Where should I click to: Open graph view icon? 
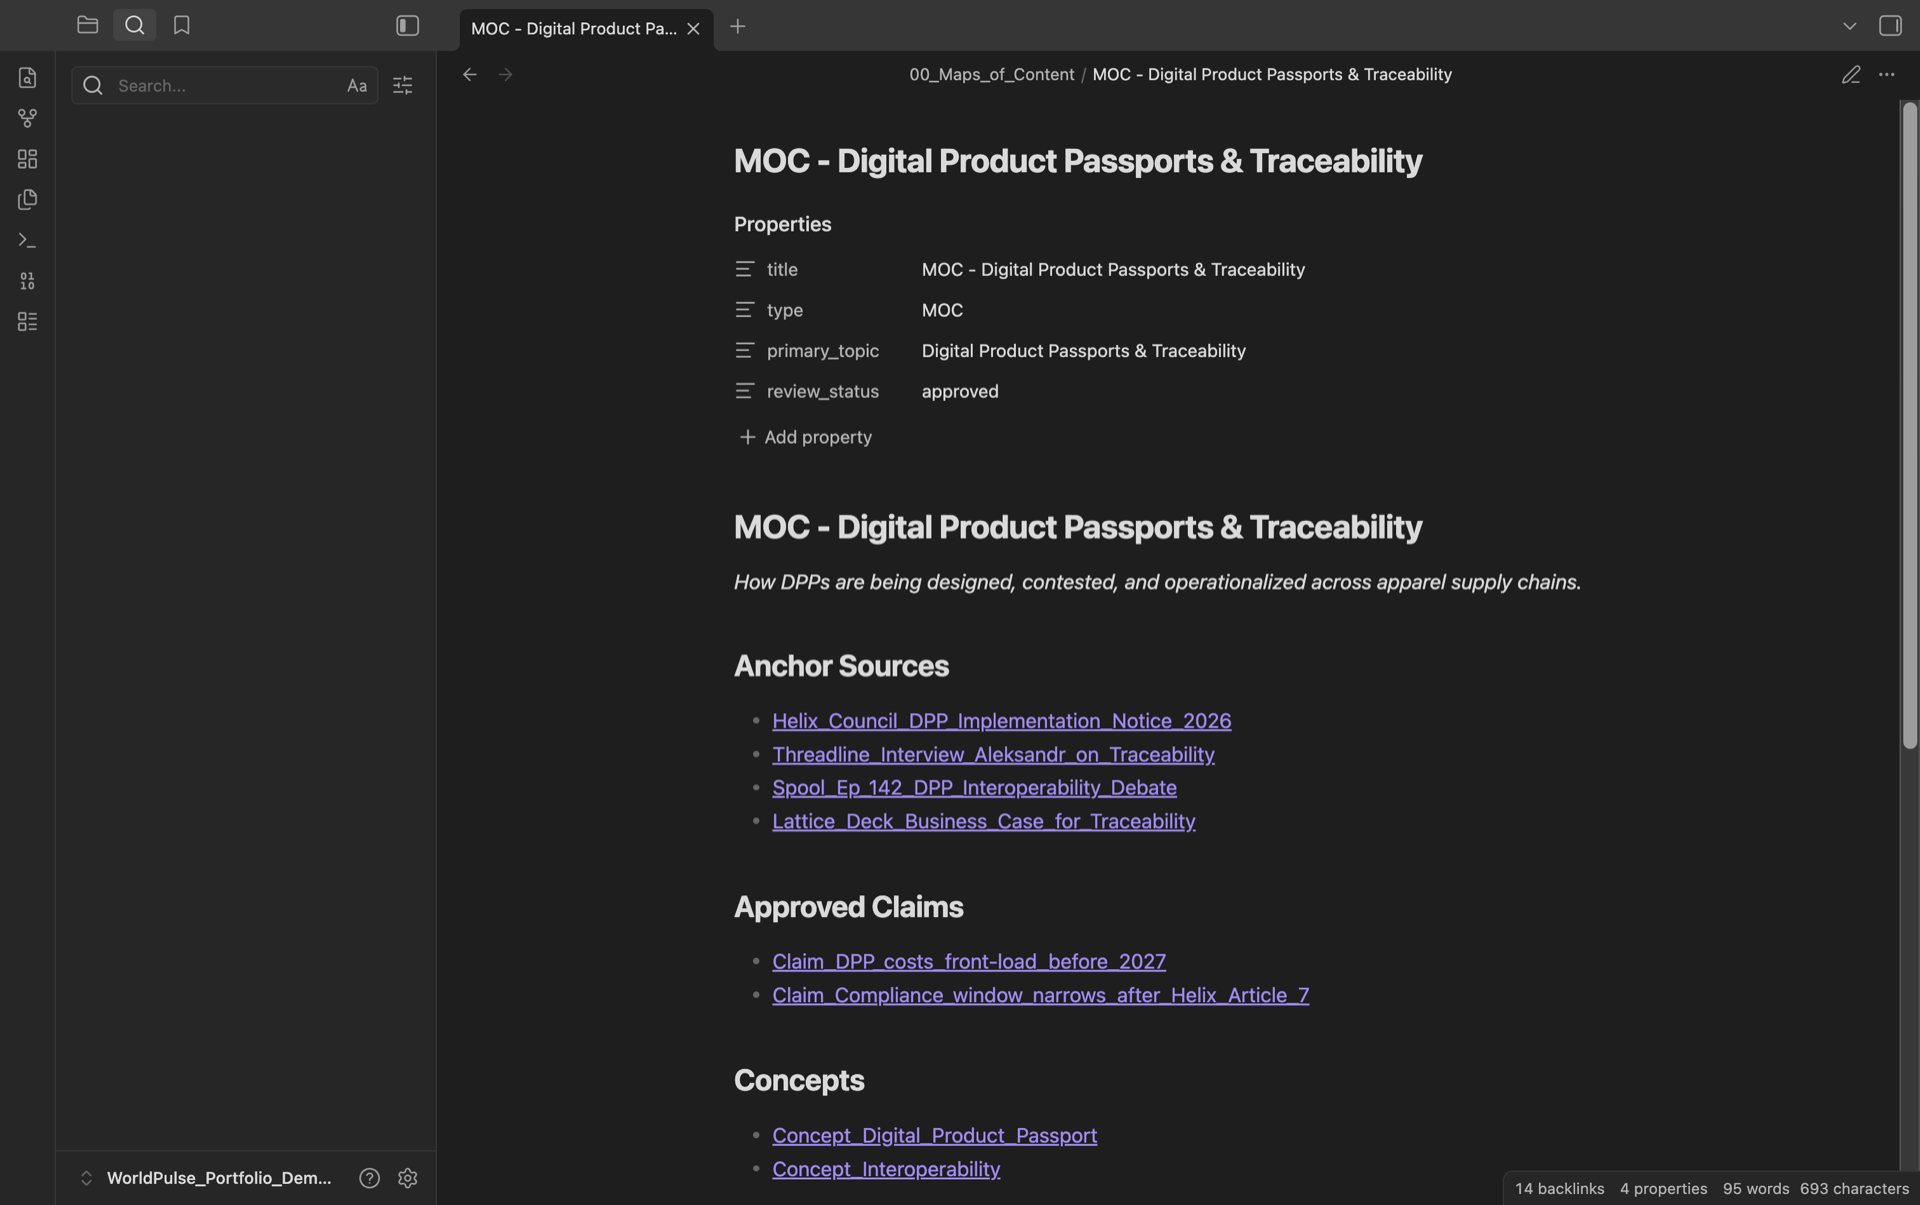[x=27, y=118]
